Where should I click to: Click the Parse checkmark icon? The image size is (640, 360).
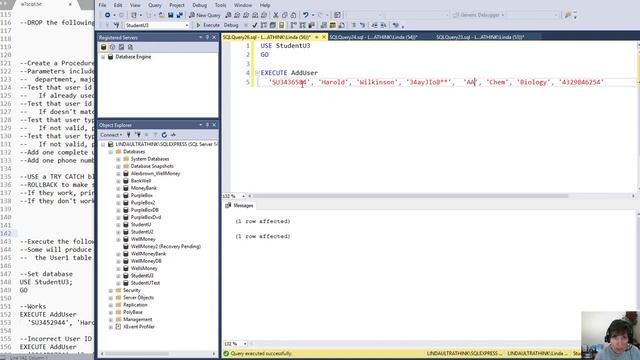[255, 25]
